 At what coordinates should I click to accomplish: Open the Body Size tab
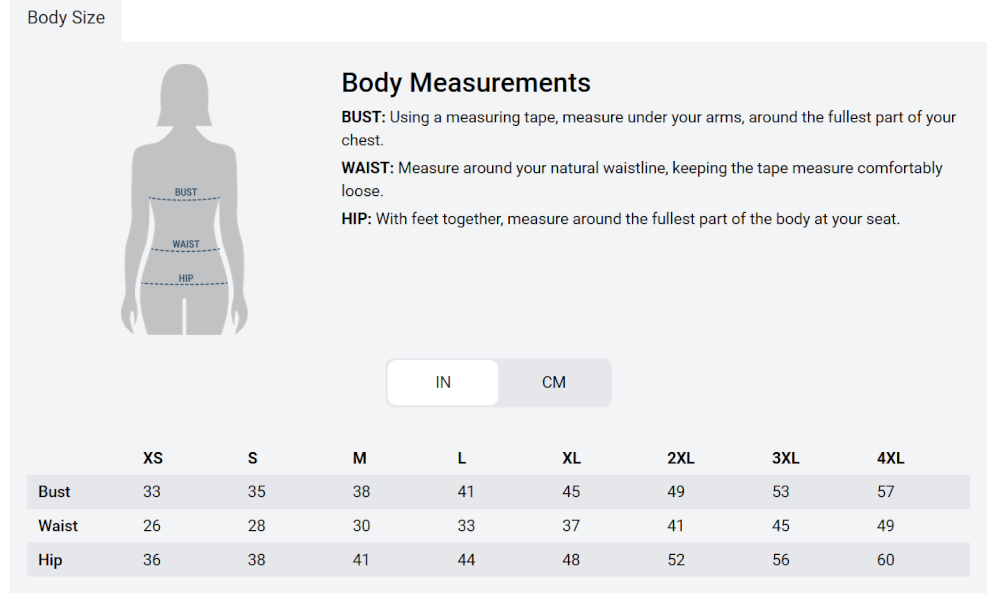(x=66, y=18)
